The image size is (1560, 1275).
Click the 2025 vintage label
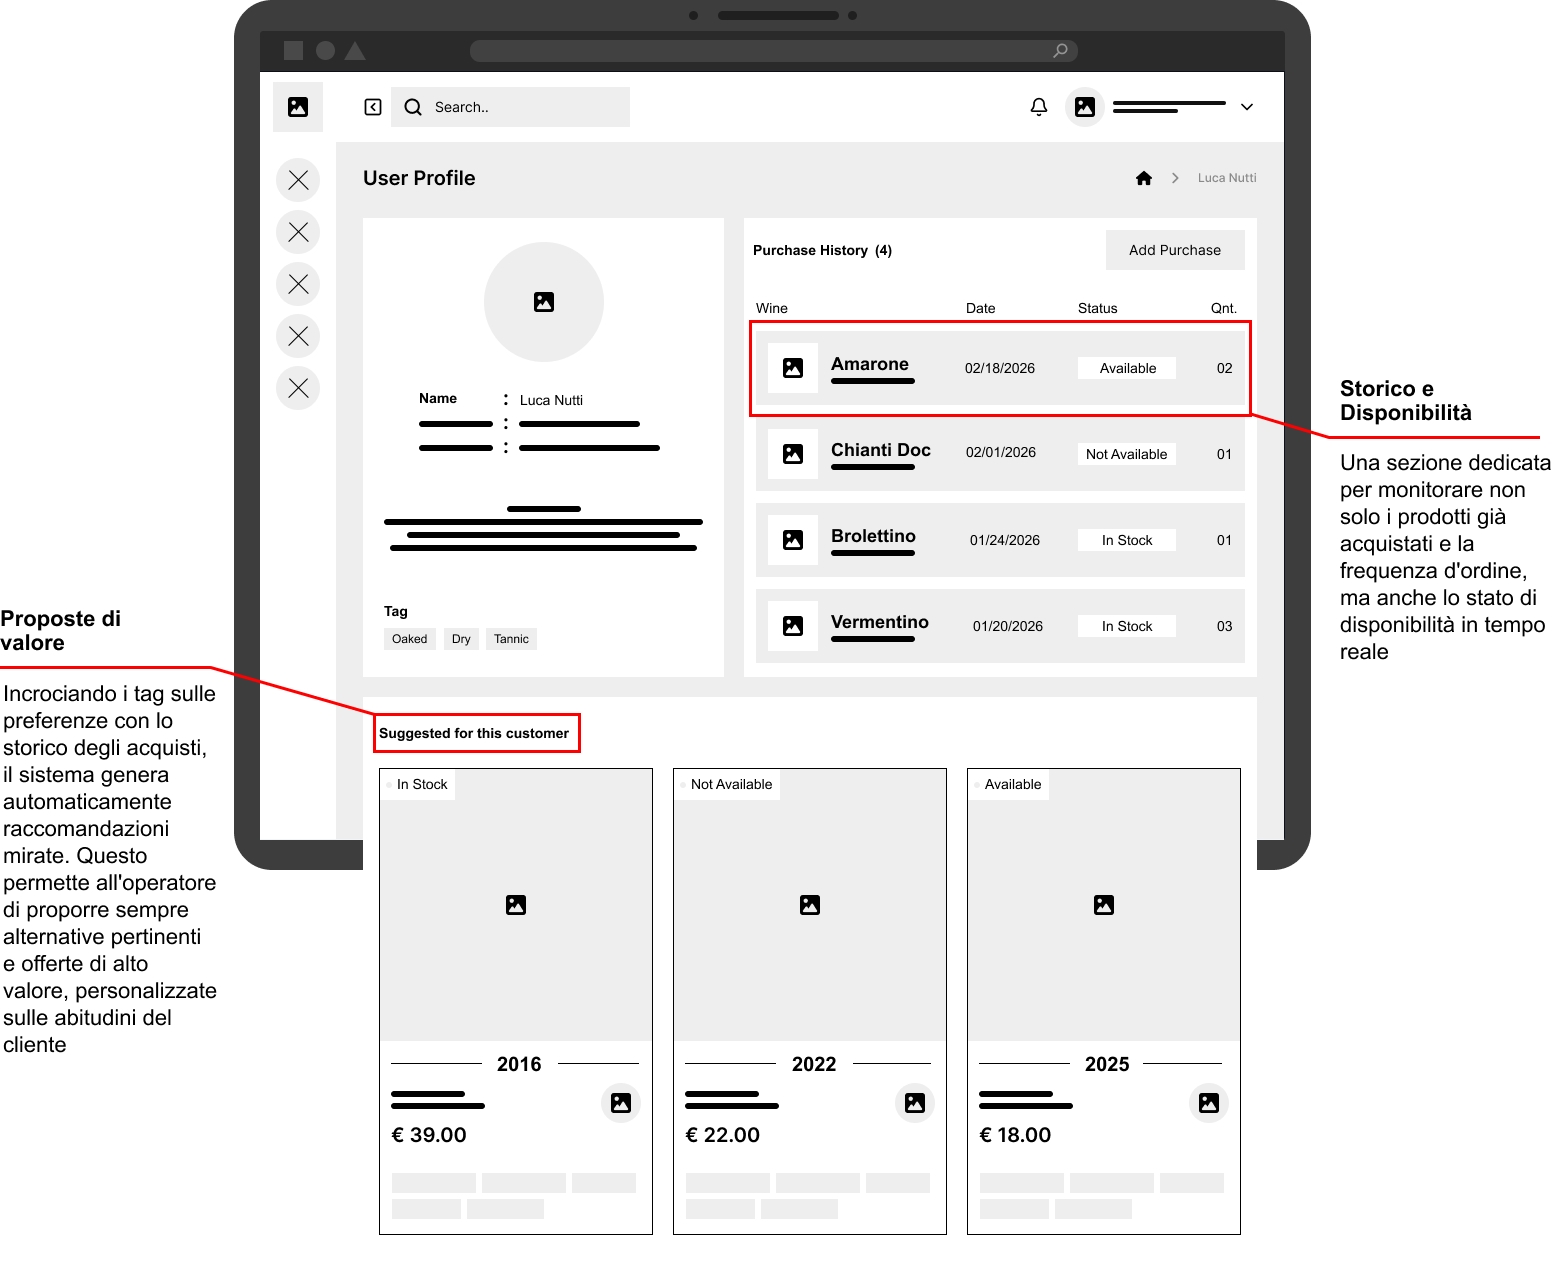tap(1107, 1064)
